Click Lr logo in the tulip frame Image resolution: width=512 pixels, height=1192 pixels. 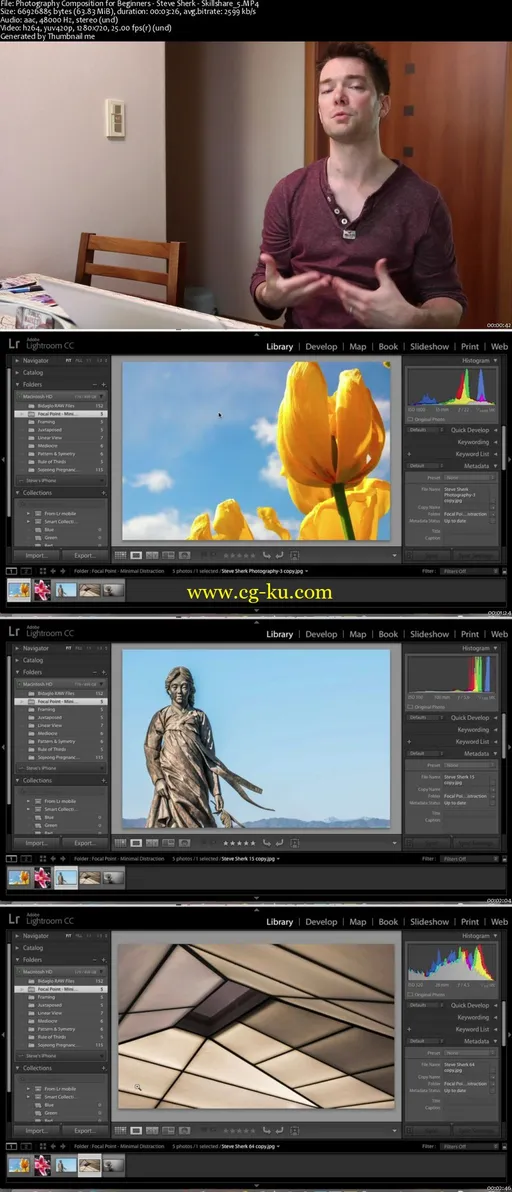[x=14, y=344]
